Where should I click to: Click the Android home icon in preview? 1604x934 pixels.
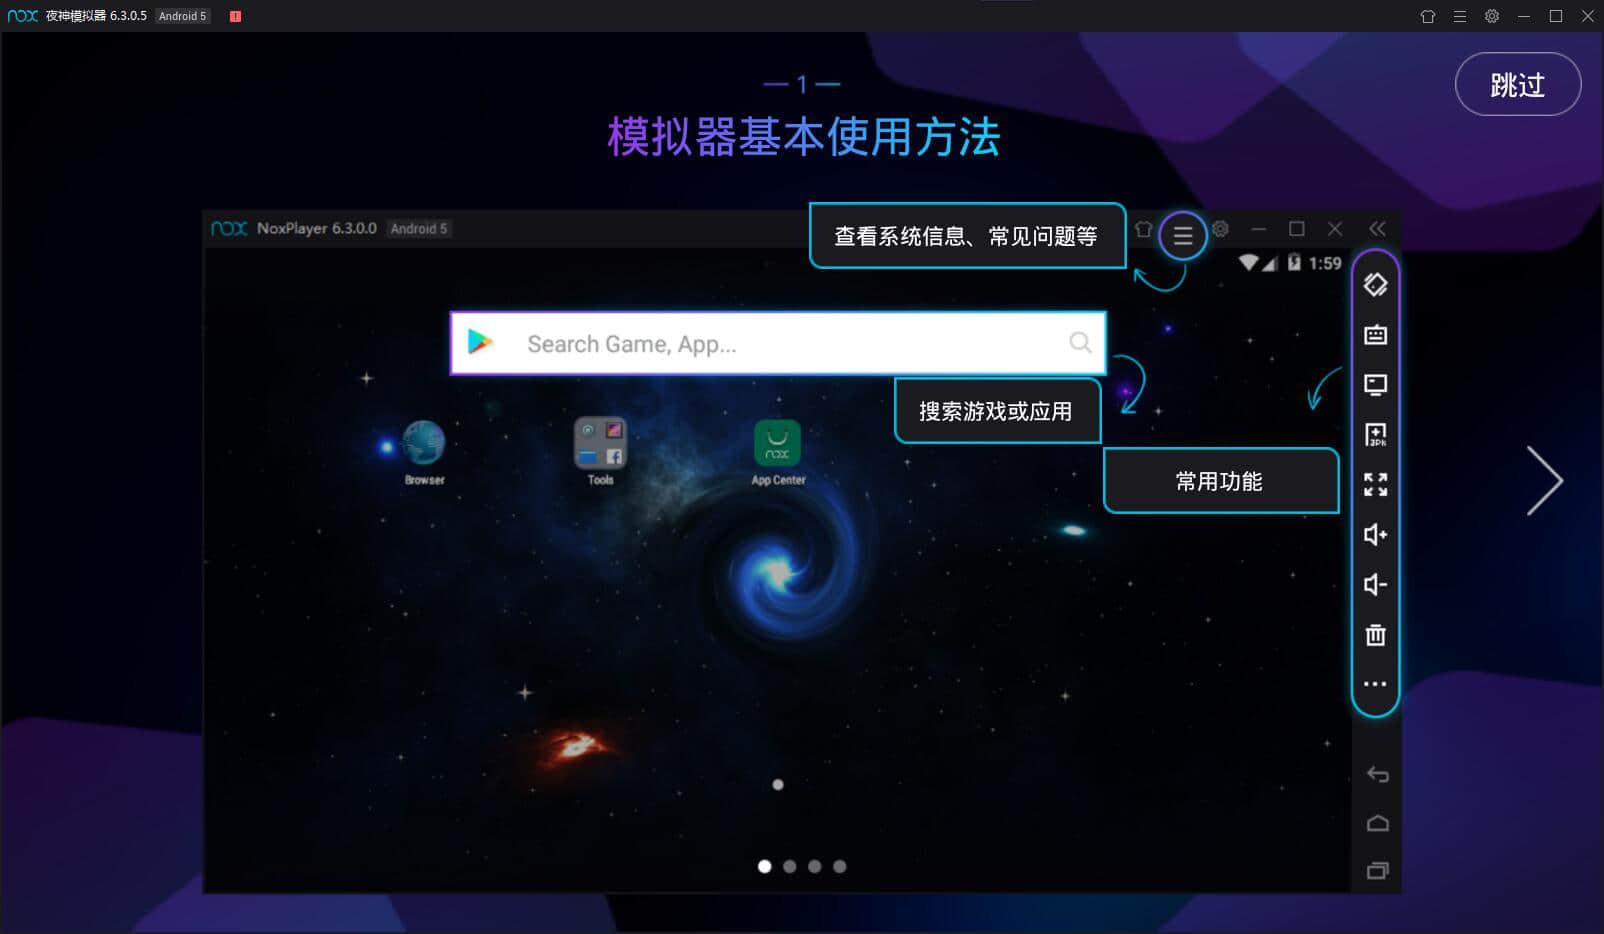[x=1377, y=823]
